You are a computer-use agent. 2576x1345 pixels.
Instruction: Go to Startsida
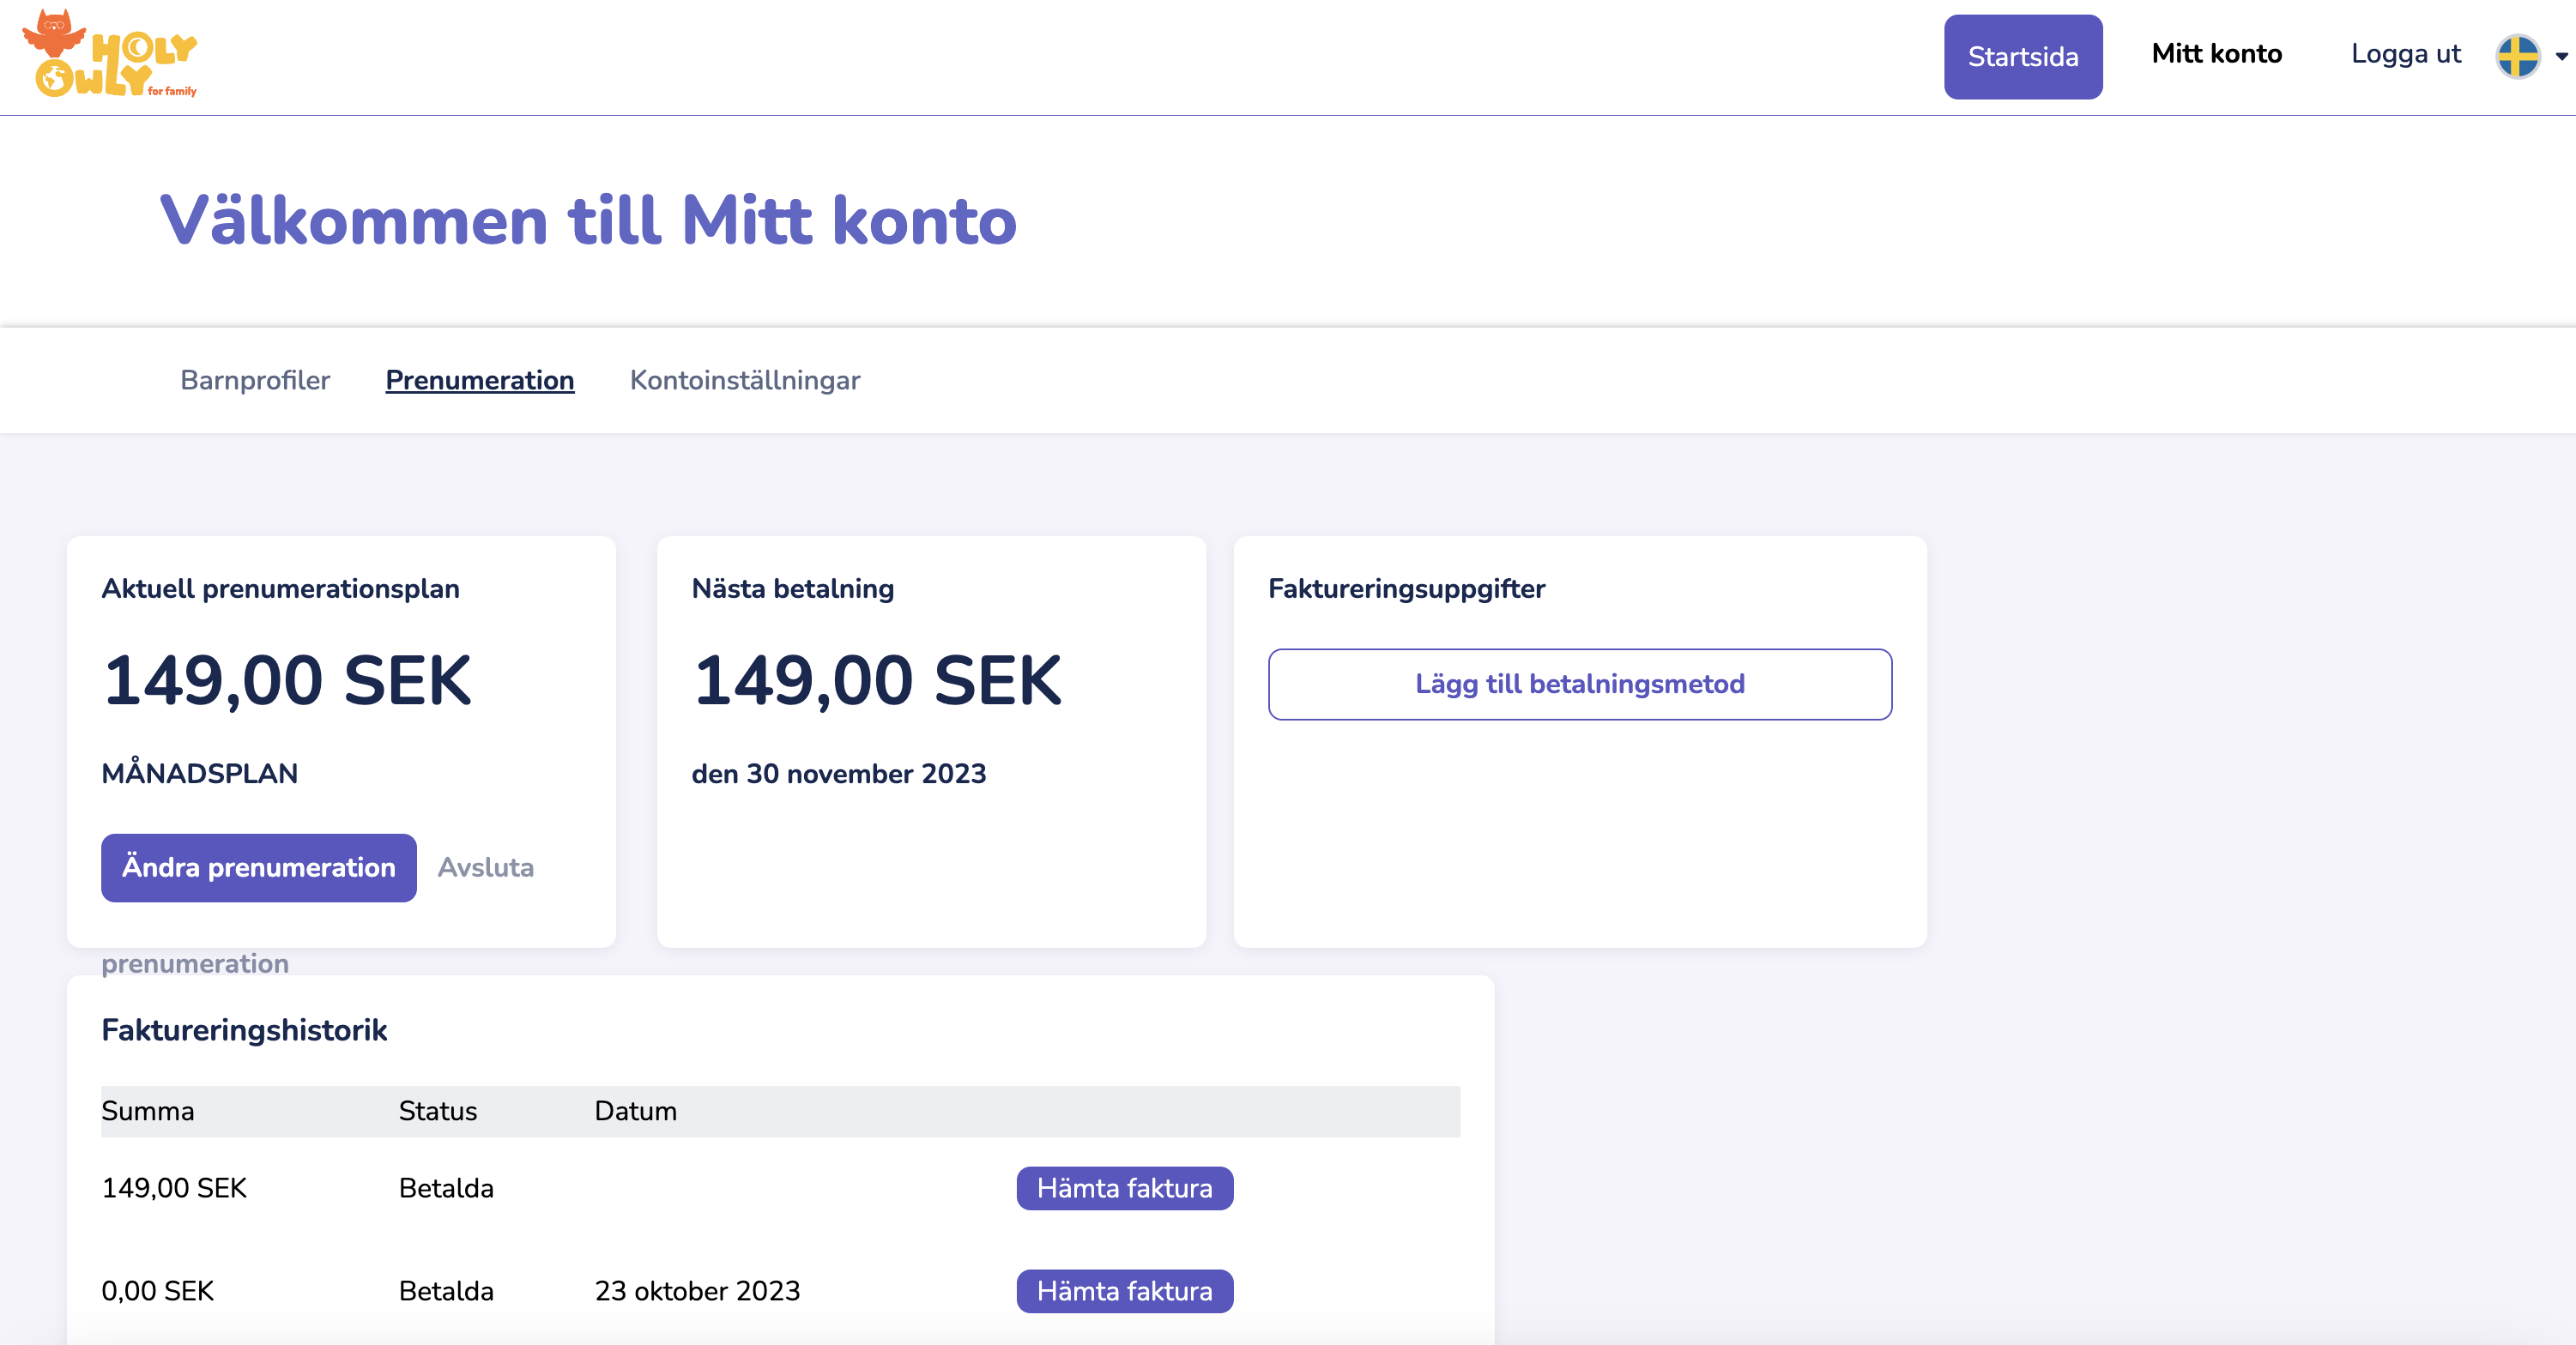click(x=2022, y=57)
